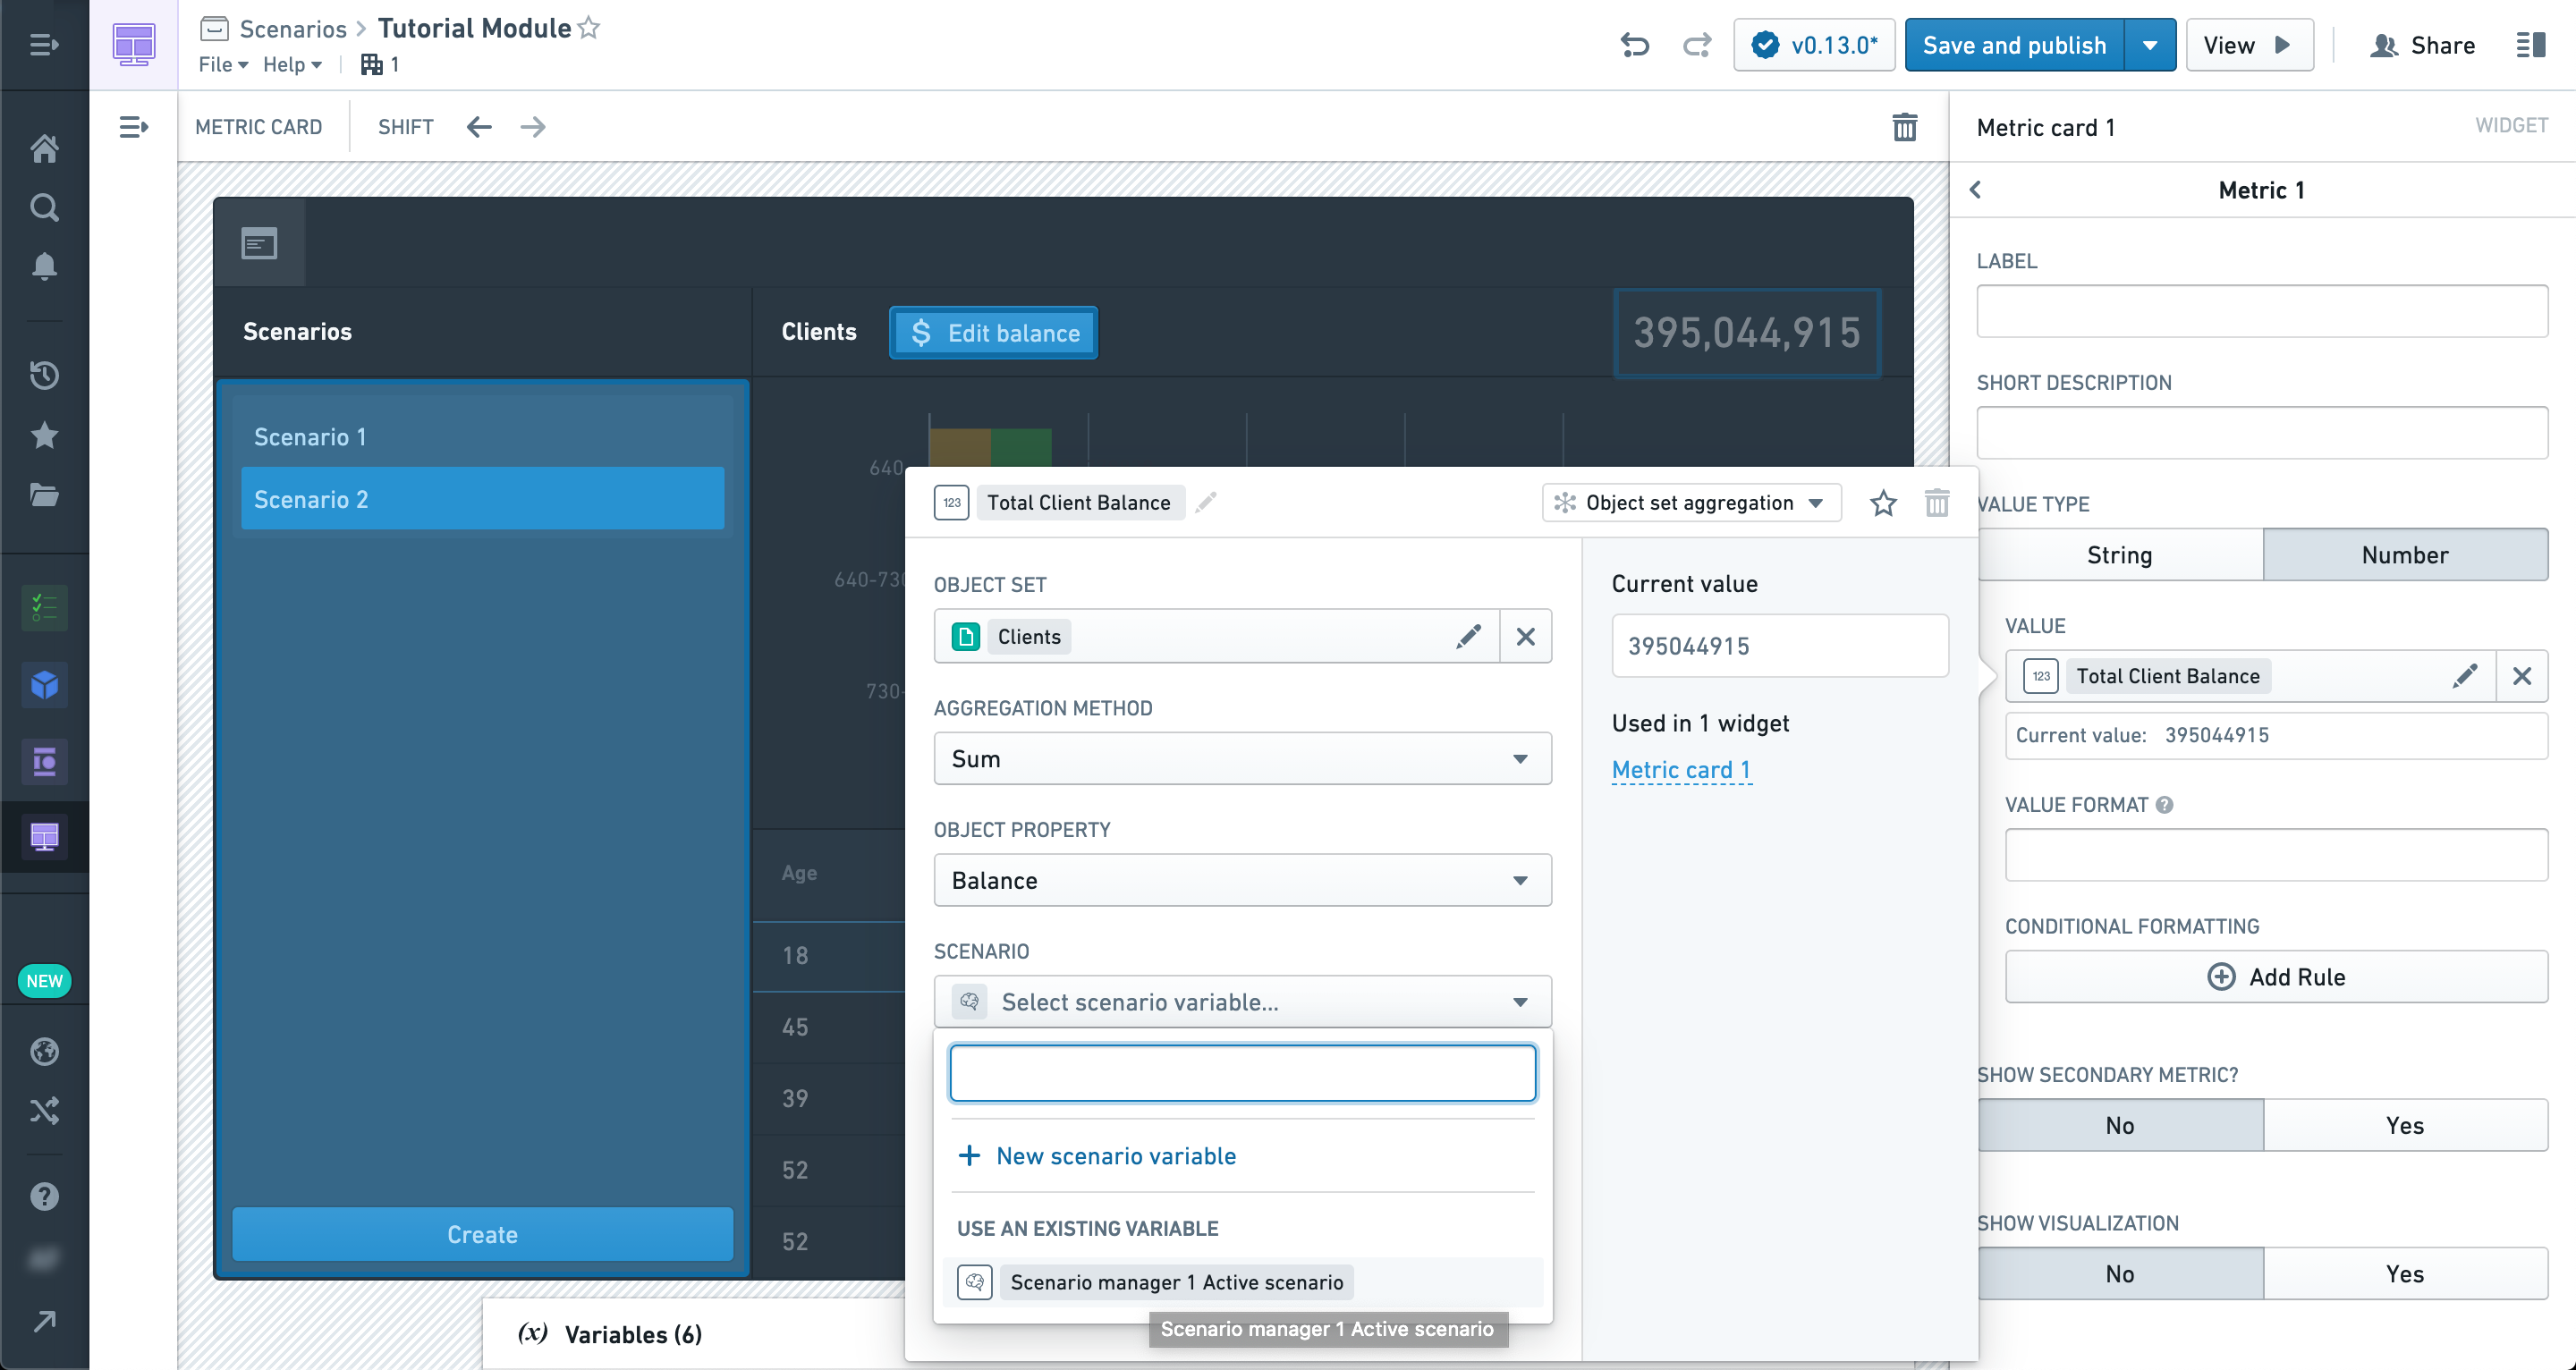Shift widget right with the right arrow

533,127
